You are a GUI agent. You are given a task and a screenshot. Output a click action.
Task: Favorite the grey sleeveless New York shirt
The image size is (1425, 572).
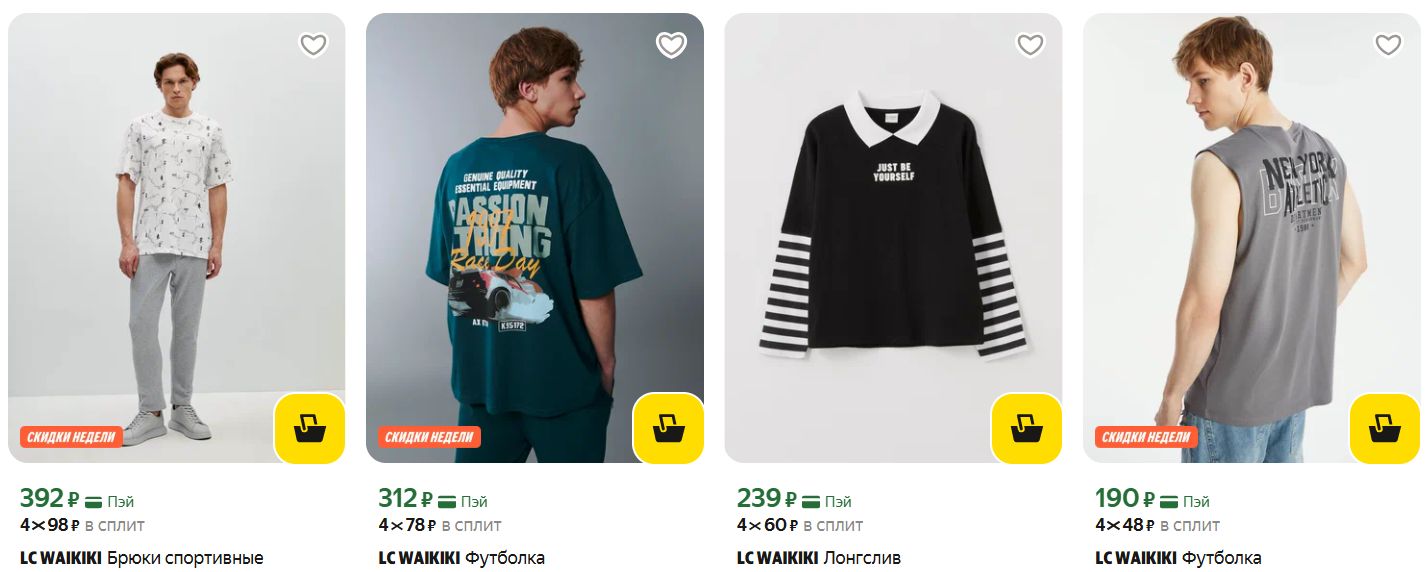[x=1388, y=45]
